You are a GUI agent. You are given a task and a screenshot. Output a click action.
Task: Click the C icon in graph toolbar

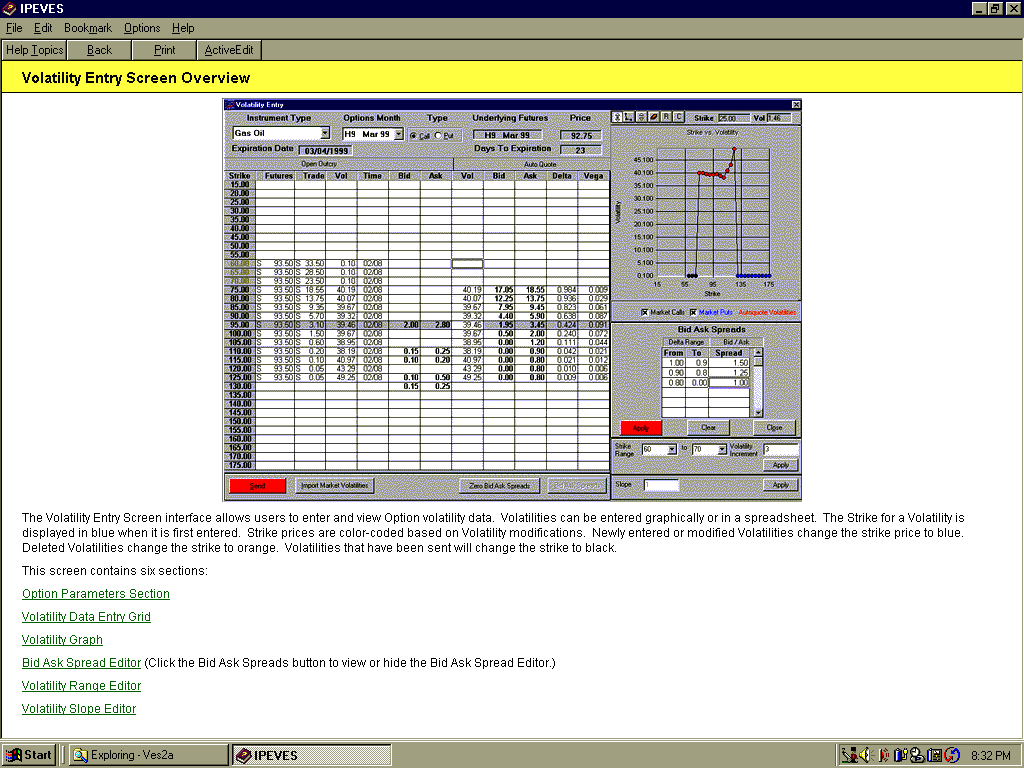tap(679, 118)
